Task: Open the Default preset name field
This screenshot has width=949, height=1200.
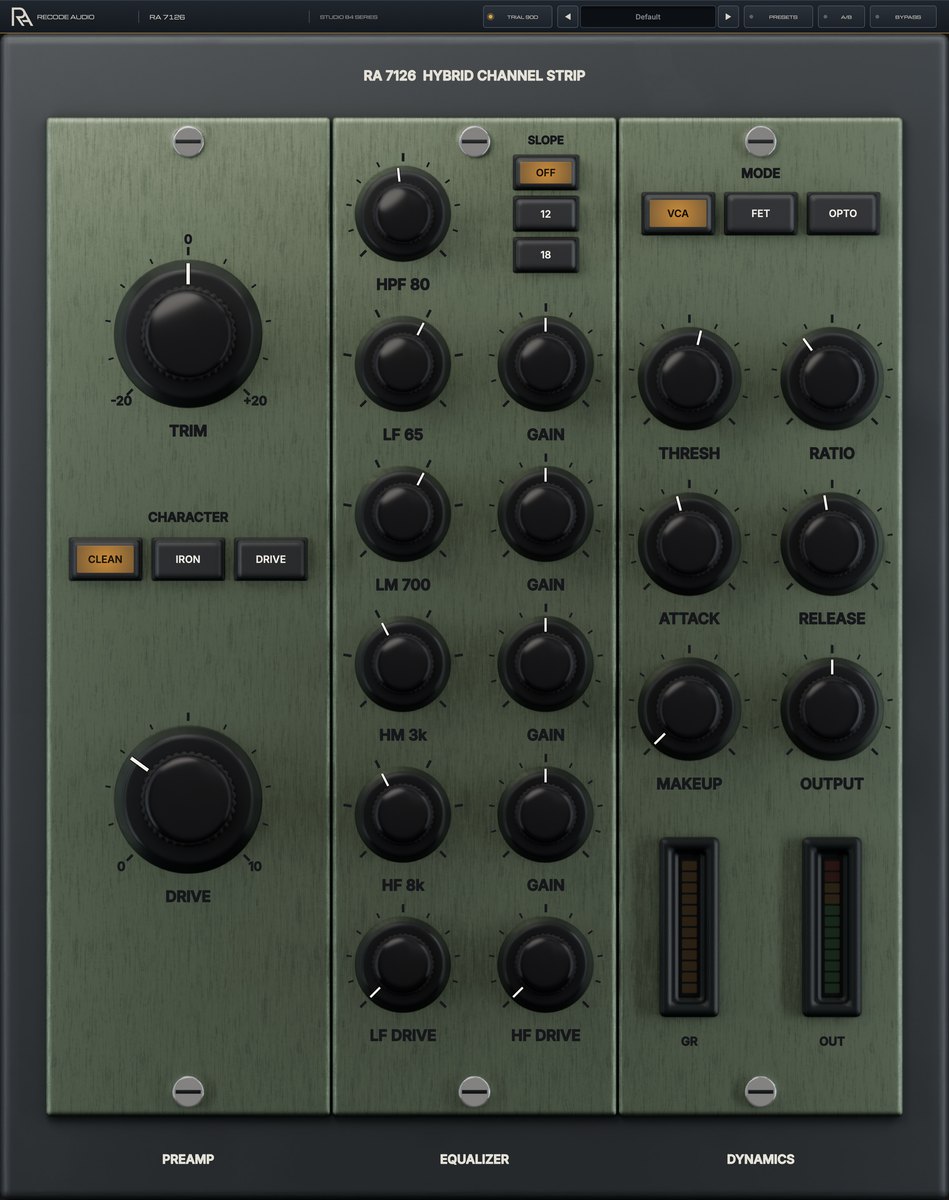Action: pyautogui.click(x=648, y=17)
